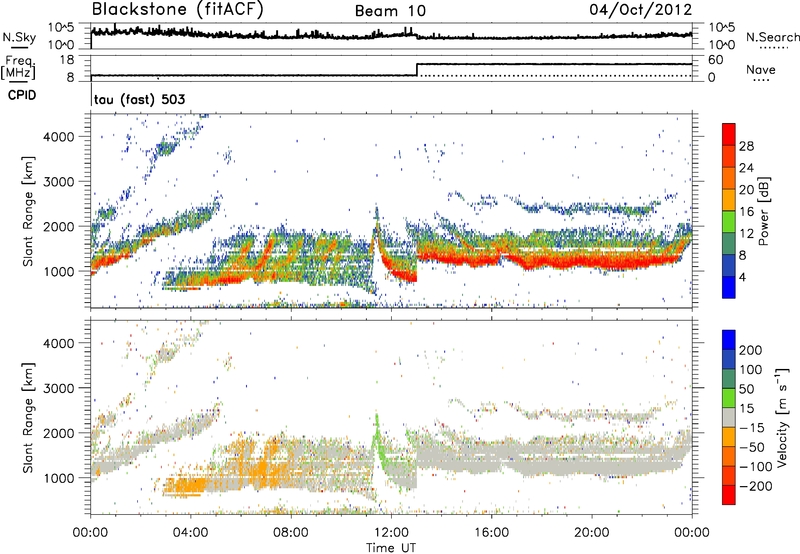Select the 'N.Search' legend label

tap(772, 37)
